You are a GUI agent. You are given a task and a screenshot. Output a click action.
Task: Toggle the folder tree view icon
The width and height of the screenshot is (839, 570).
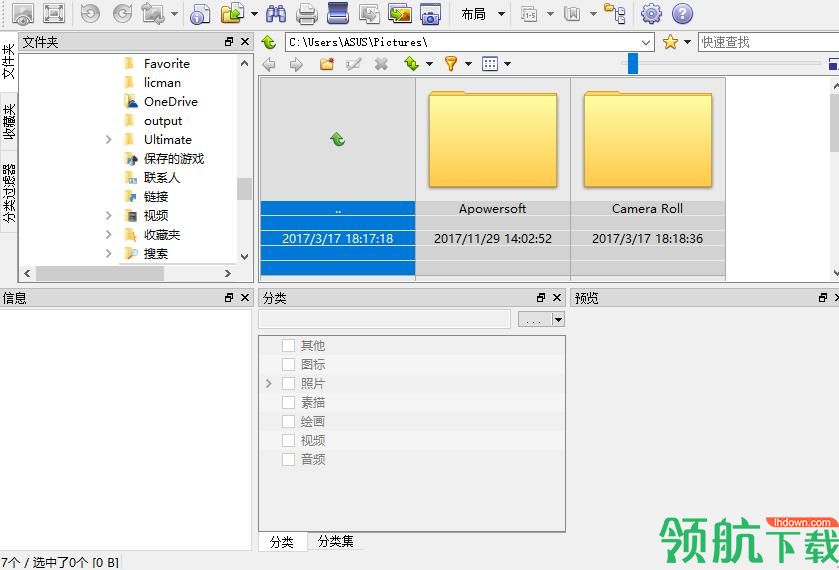tap(615, 14)
